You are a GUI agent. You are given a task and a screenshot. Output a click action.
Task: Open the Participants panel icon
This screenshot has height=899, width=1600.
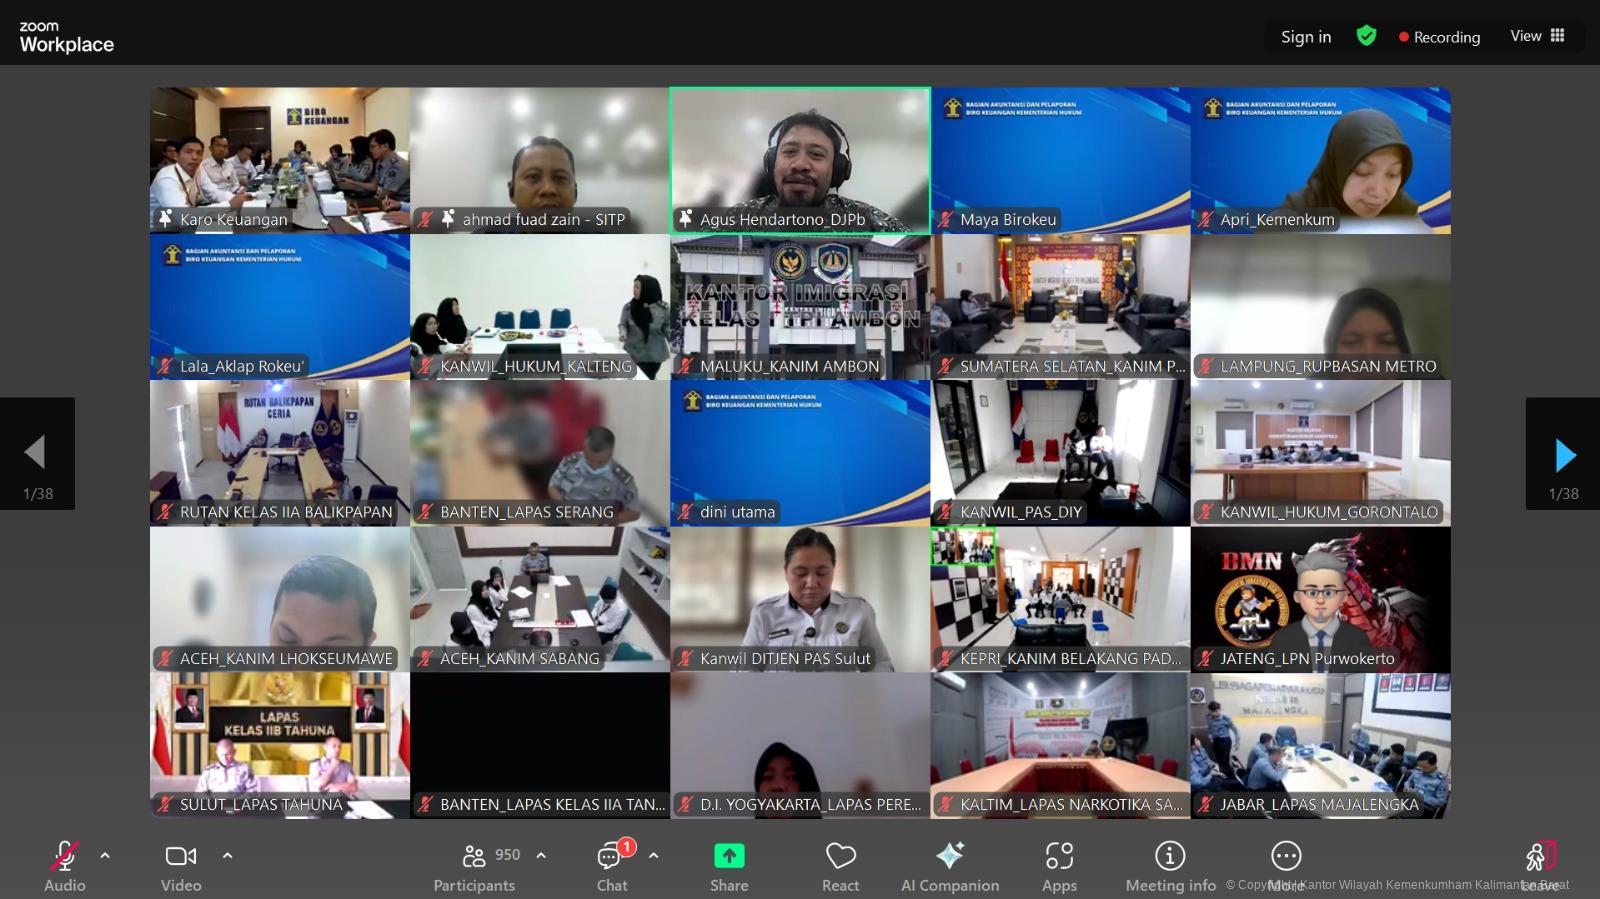point(474,856)
